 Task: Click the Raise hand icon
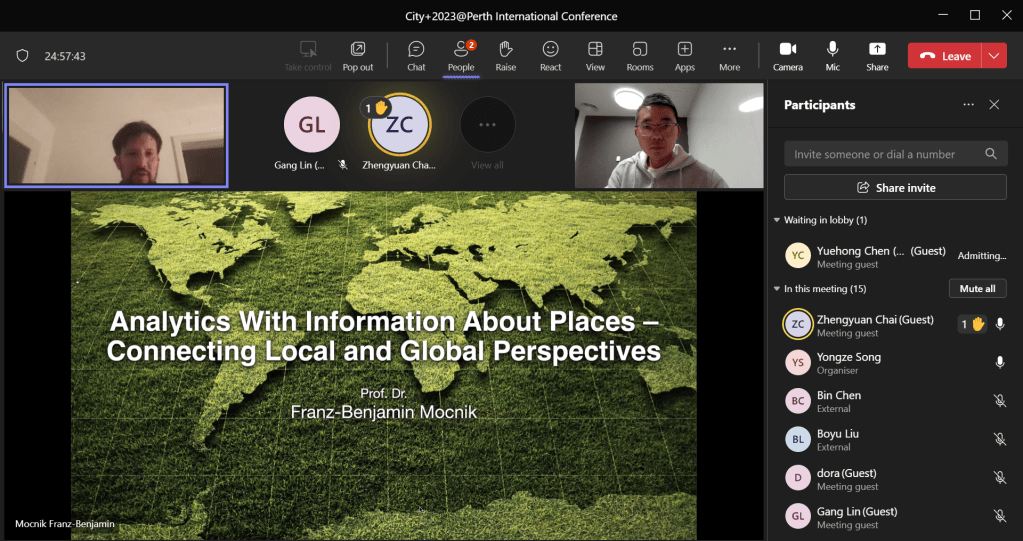(505, 56)
